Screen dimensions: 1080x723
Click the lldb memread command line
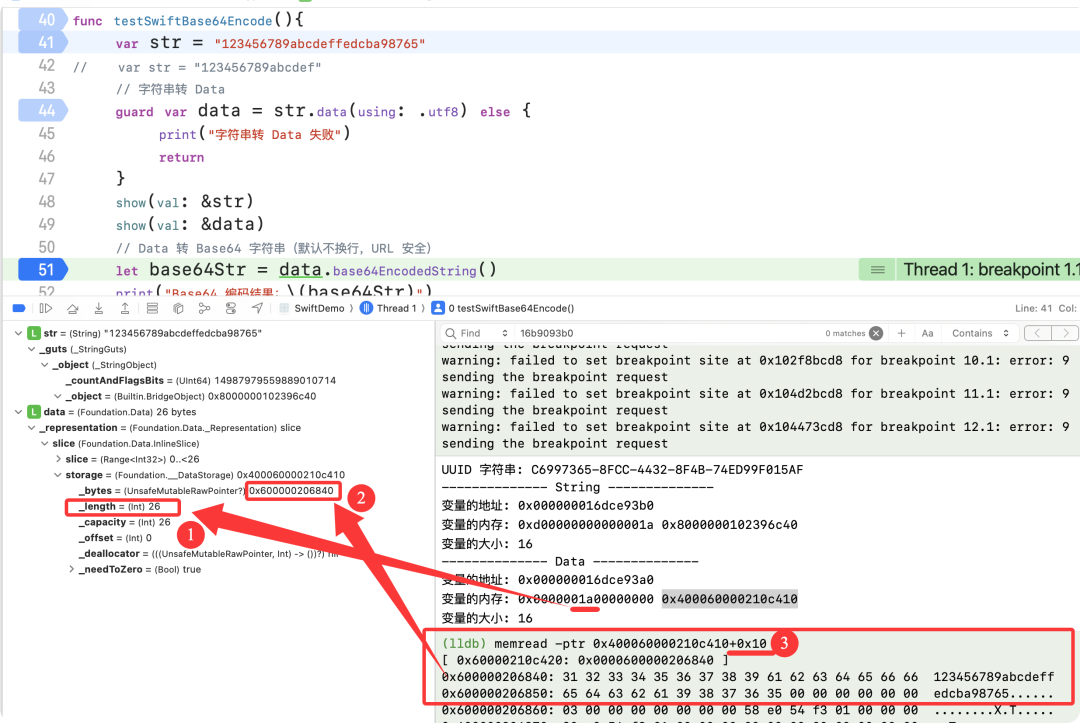[x=604, y=644]
